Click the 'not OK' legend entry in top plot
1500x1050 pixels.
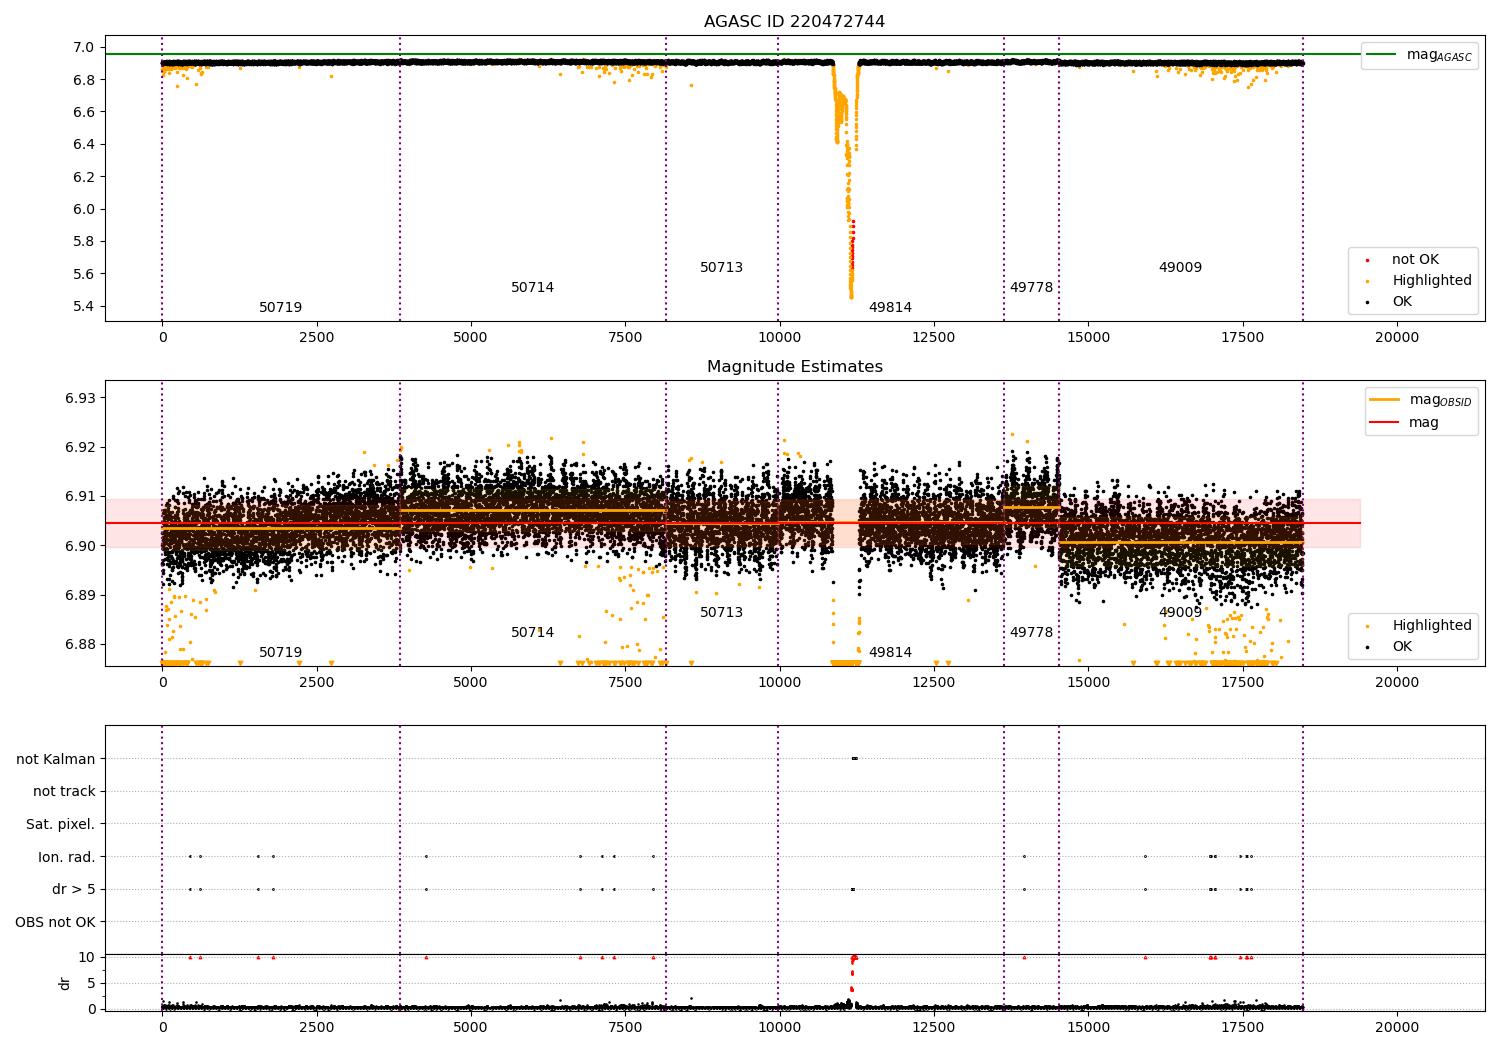point(1415,260)
